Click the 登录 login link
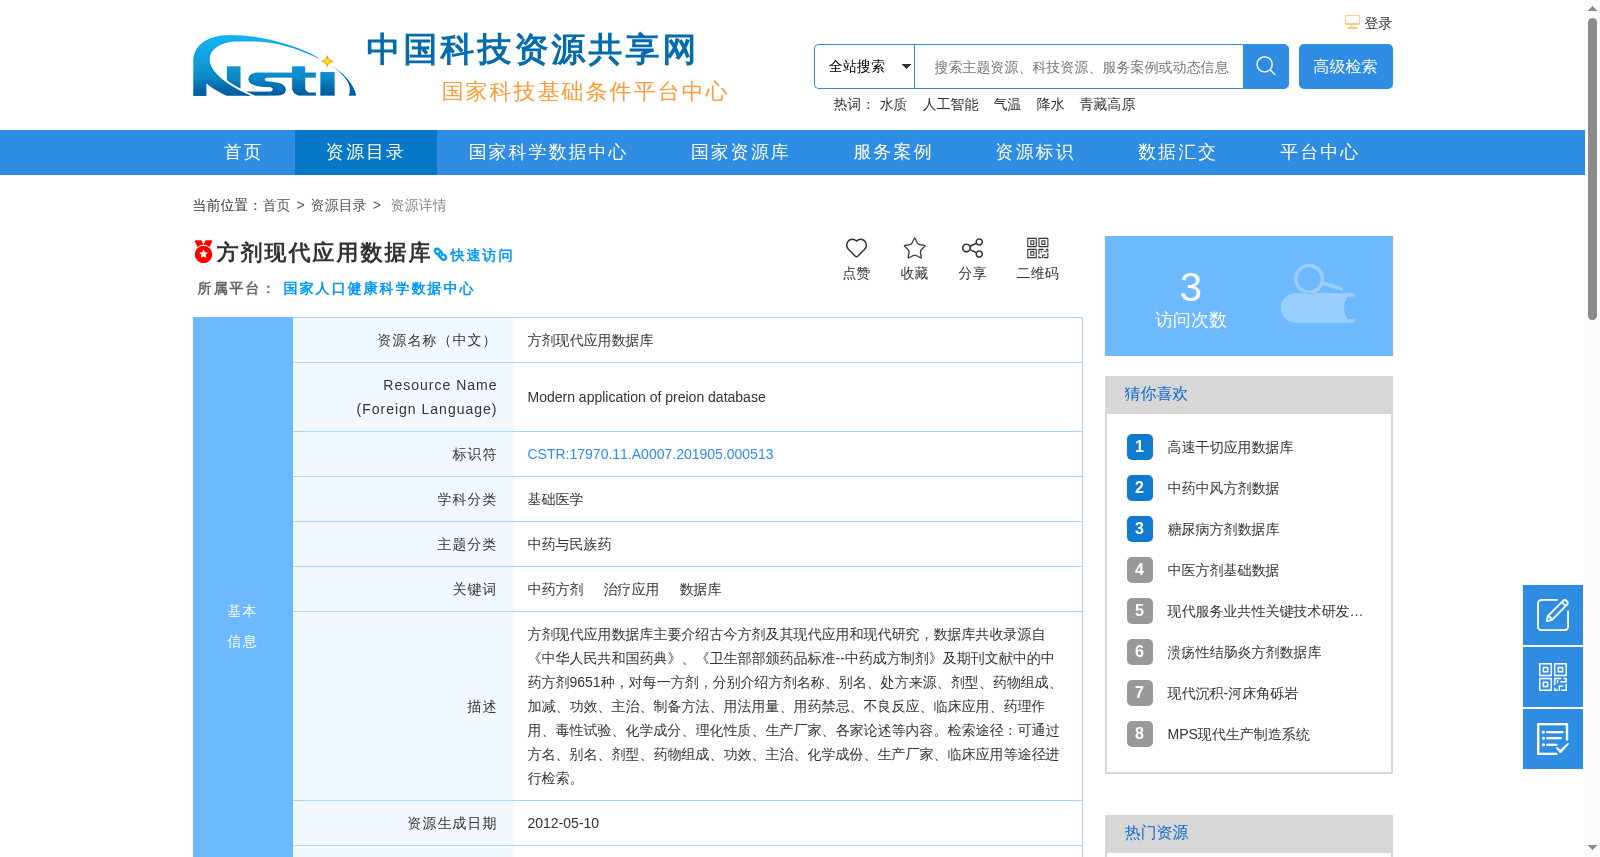The image size is (1600, 857). 1378,23
